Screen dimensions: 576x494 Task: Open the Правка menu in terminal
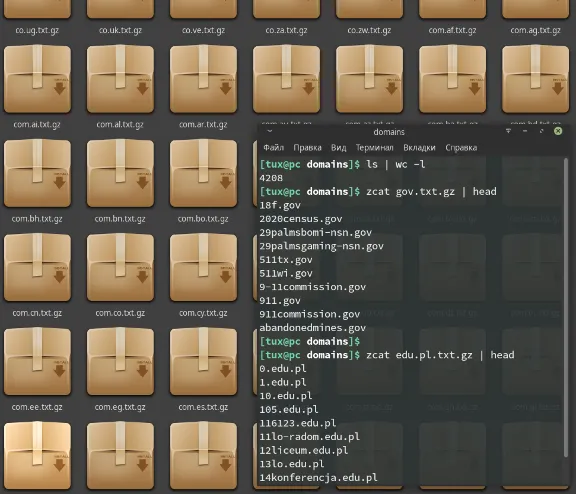coord(307,148)
